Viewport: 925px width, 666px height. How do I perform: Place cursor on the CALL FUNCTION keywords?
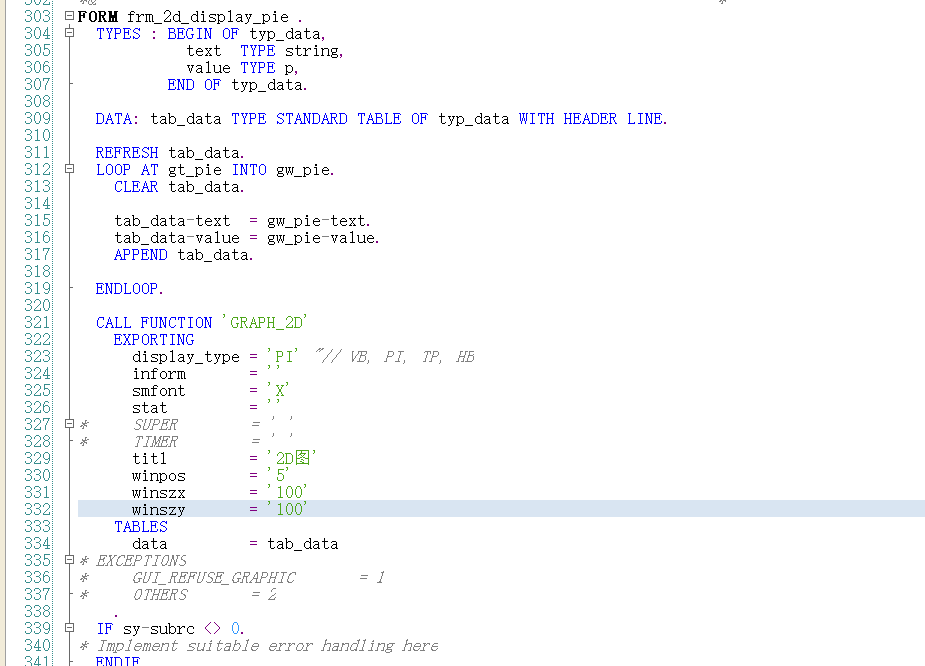[x=154, y=323]
